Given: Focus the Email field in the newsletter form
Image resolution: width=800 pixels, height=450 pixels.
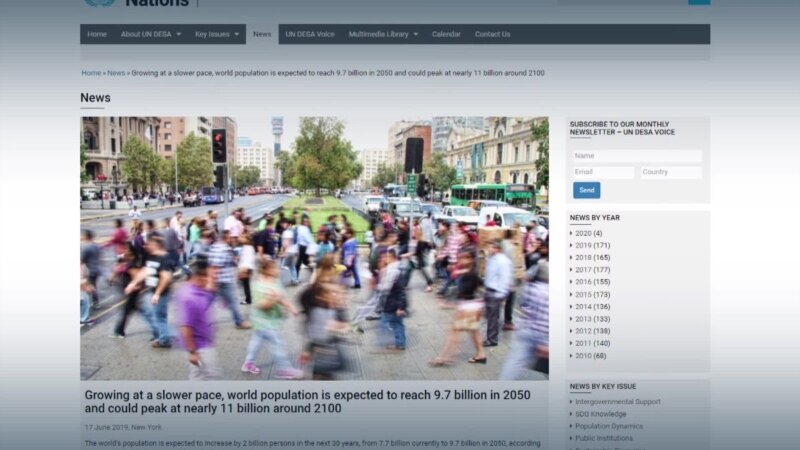Looking at the screenshot, I should pos(603,172).
